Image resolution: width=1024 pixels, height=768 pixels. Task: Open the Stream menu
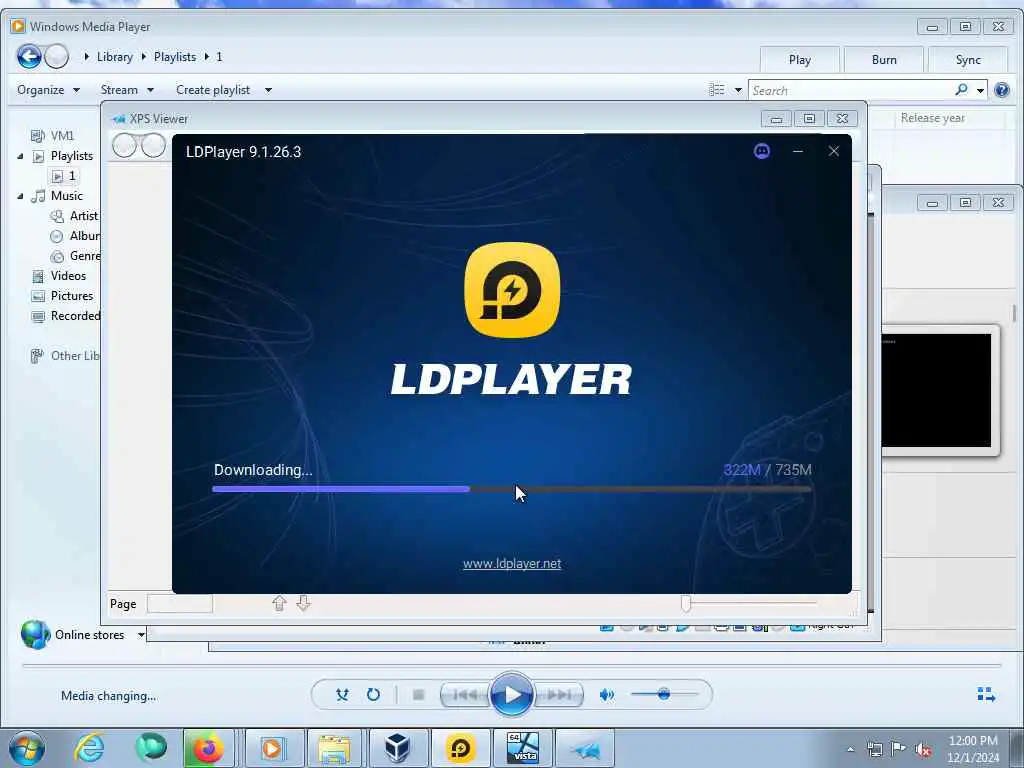click(127, 90)
